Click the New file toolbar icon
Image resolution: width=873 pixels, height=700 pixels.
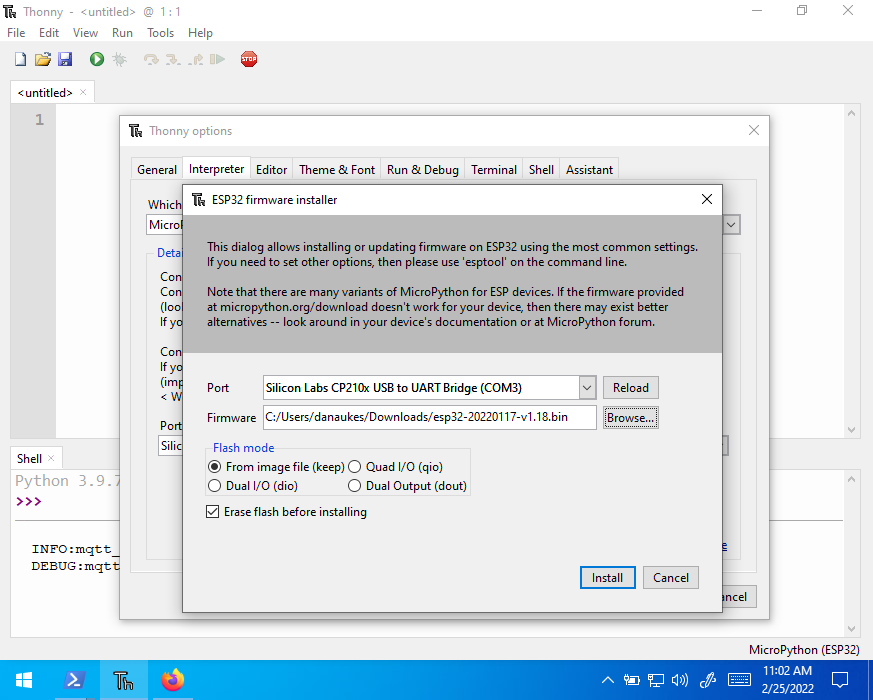(x=21, y=59)
